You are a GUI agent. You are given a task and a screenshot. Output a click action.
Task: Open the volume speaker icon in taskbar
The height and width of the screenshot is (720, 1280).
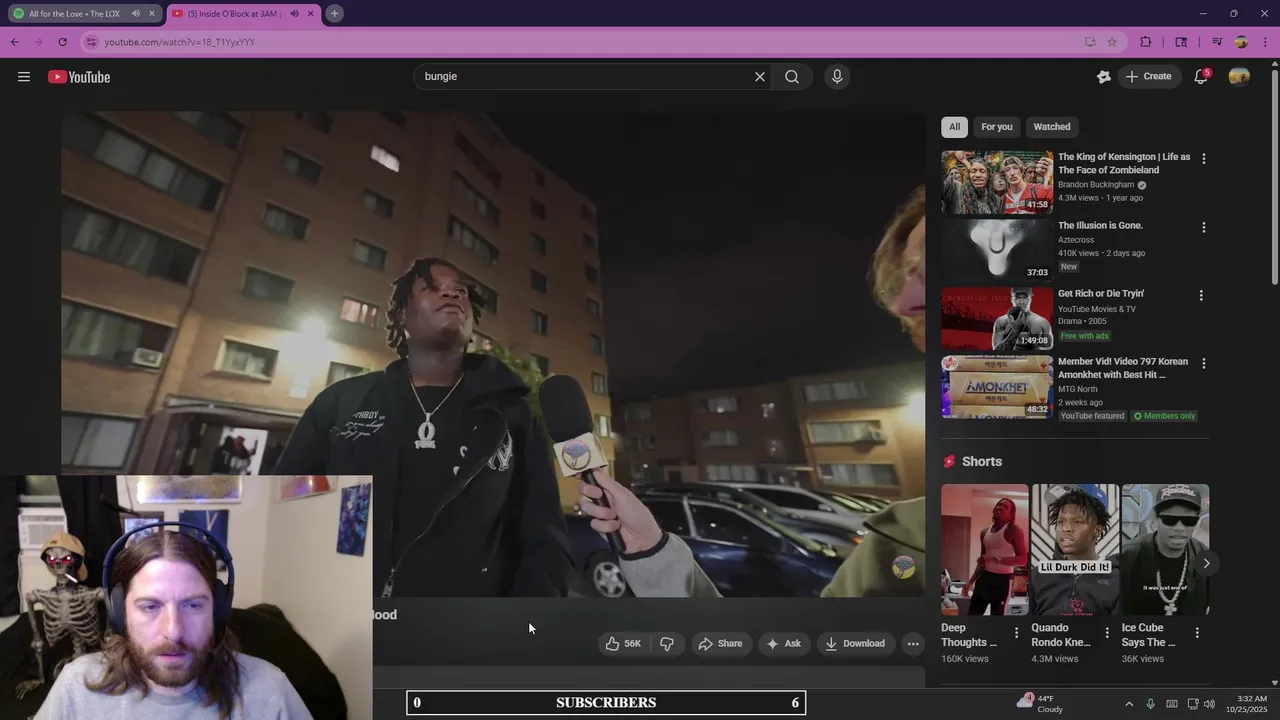coord(1209,704)
